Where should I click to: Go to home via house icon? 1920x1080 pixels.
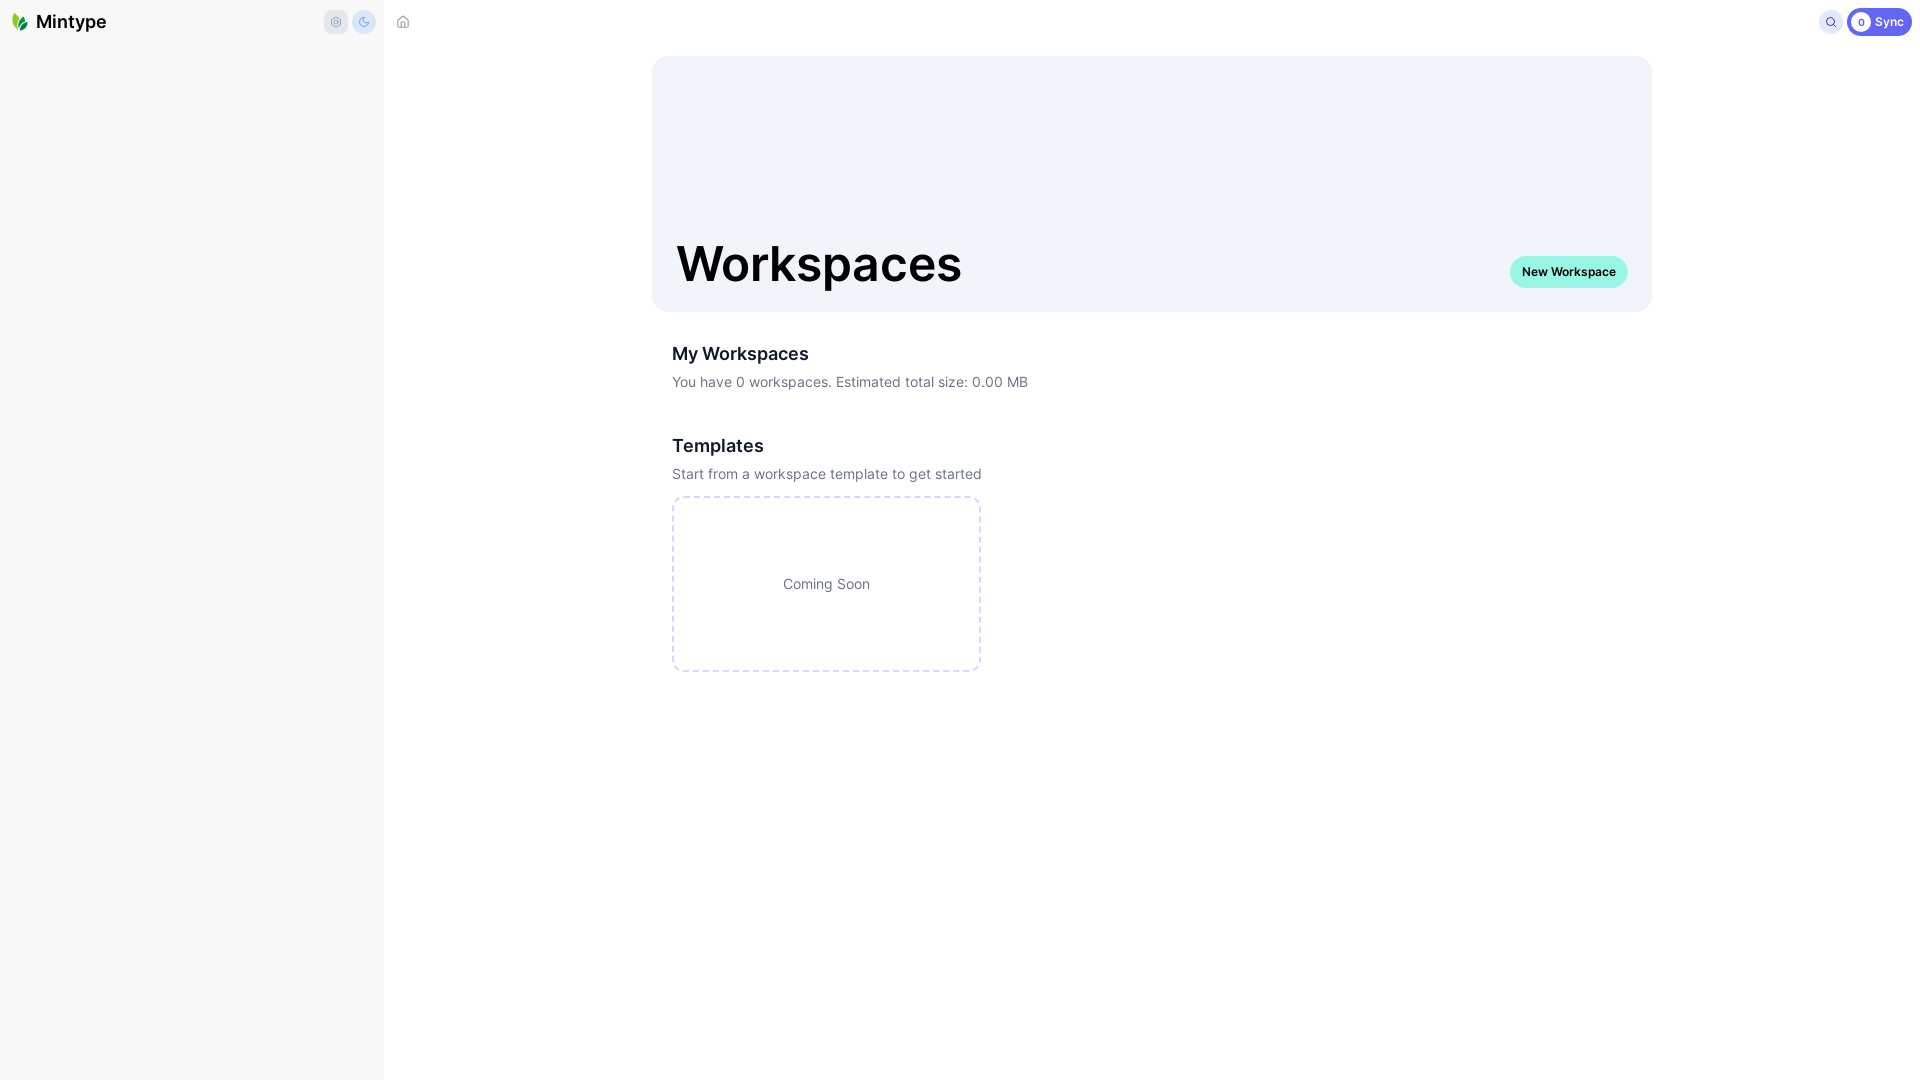click(x=403, y=22)
